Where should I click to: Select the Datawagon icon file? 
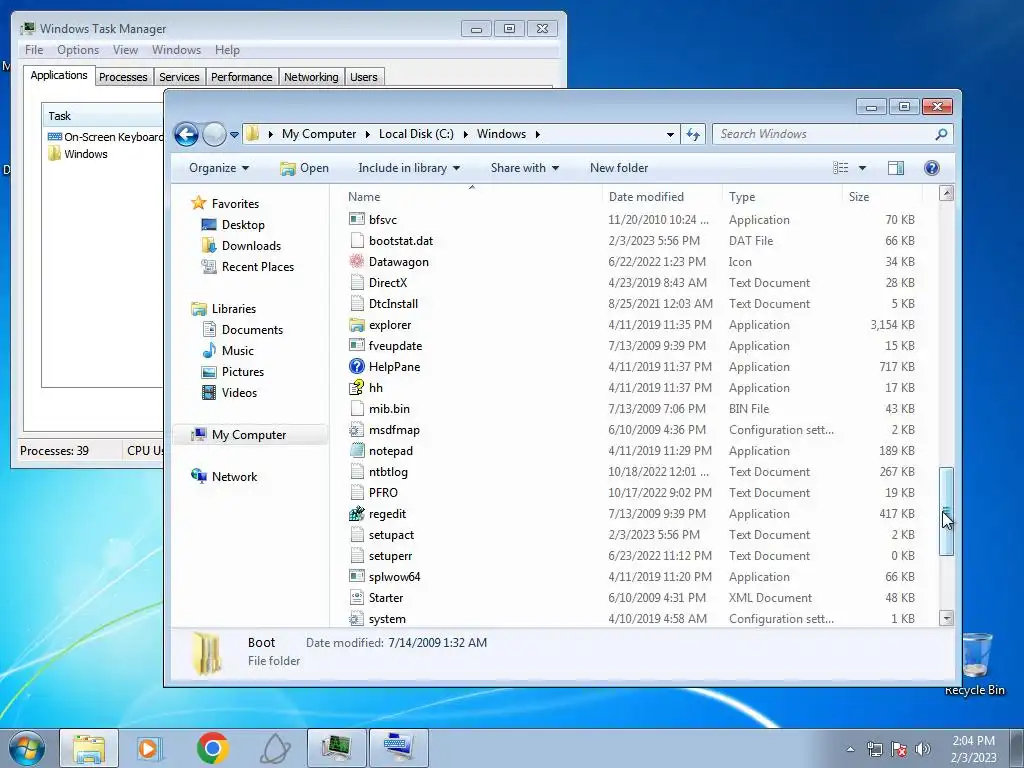(x=356, y=262)
